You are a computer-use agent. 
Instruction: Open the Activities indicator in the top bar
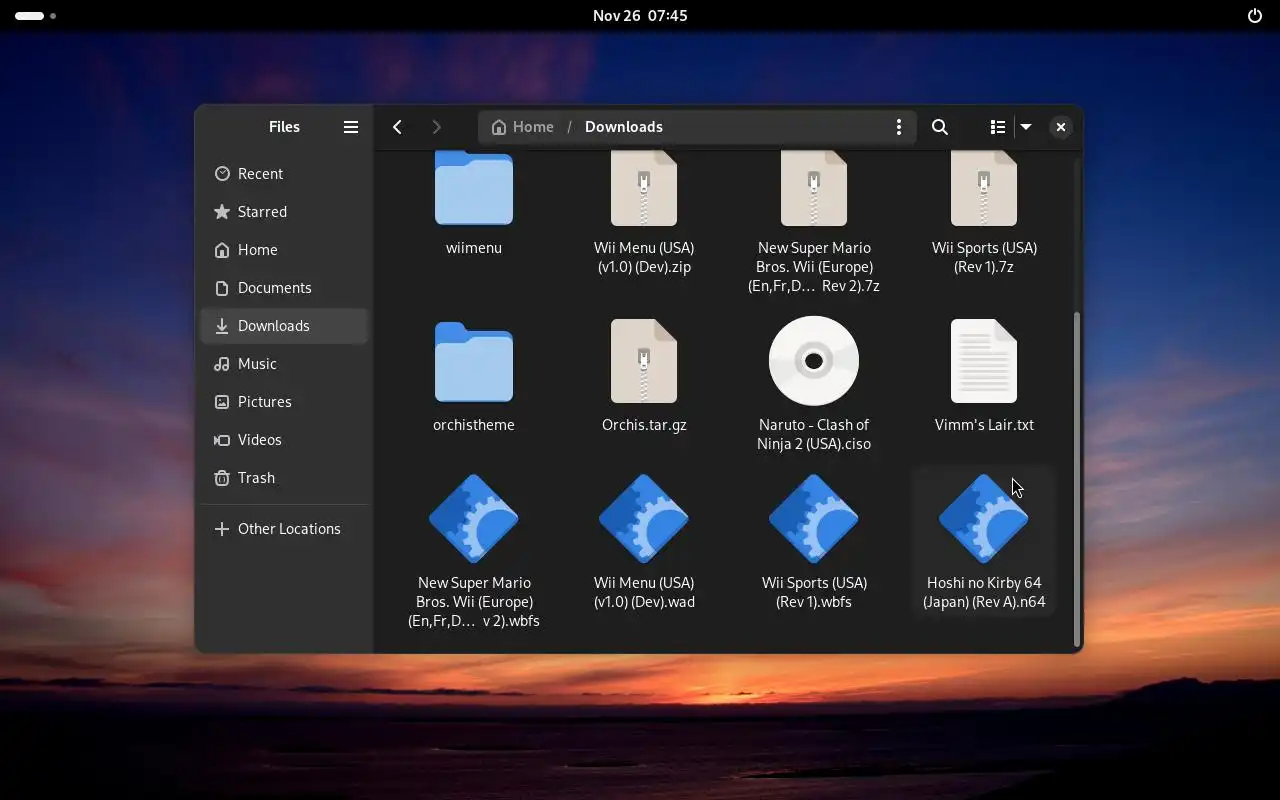35,16
